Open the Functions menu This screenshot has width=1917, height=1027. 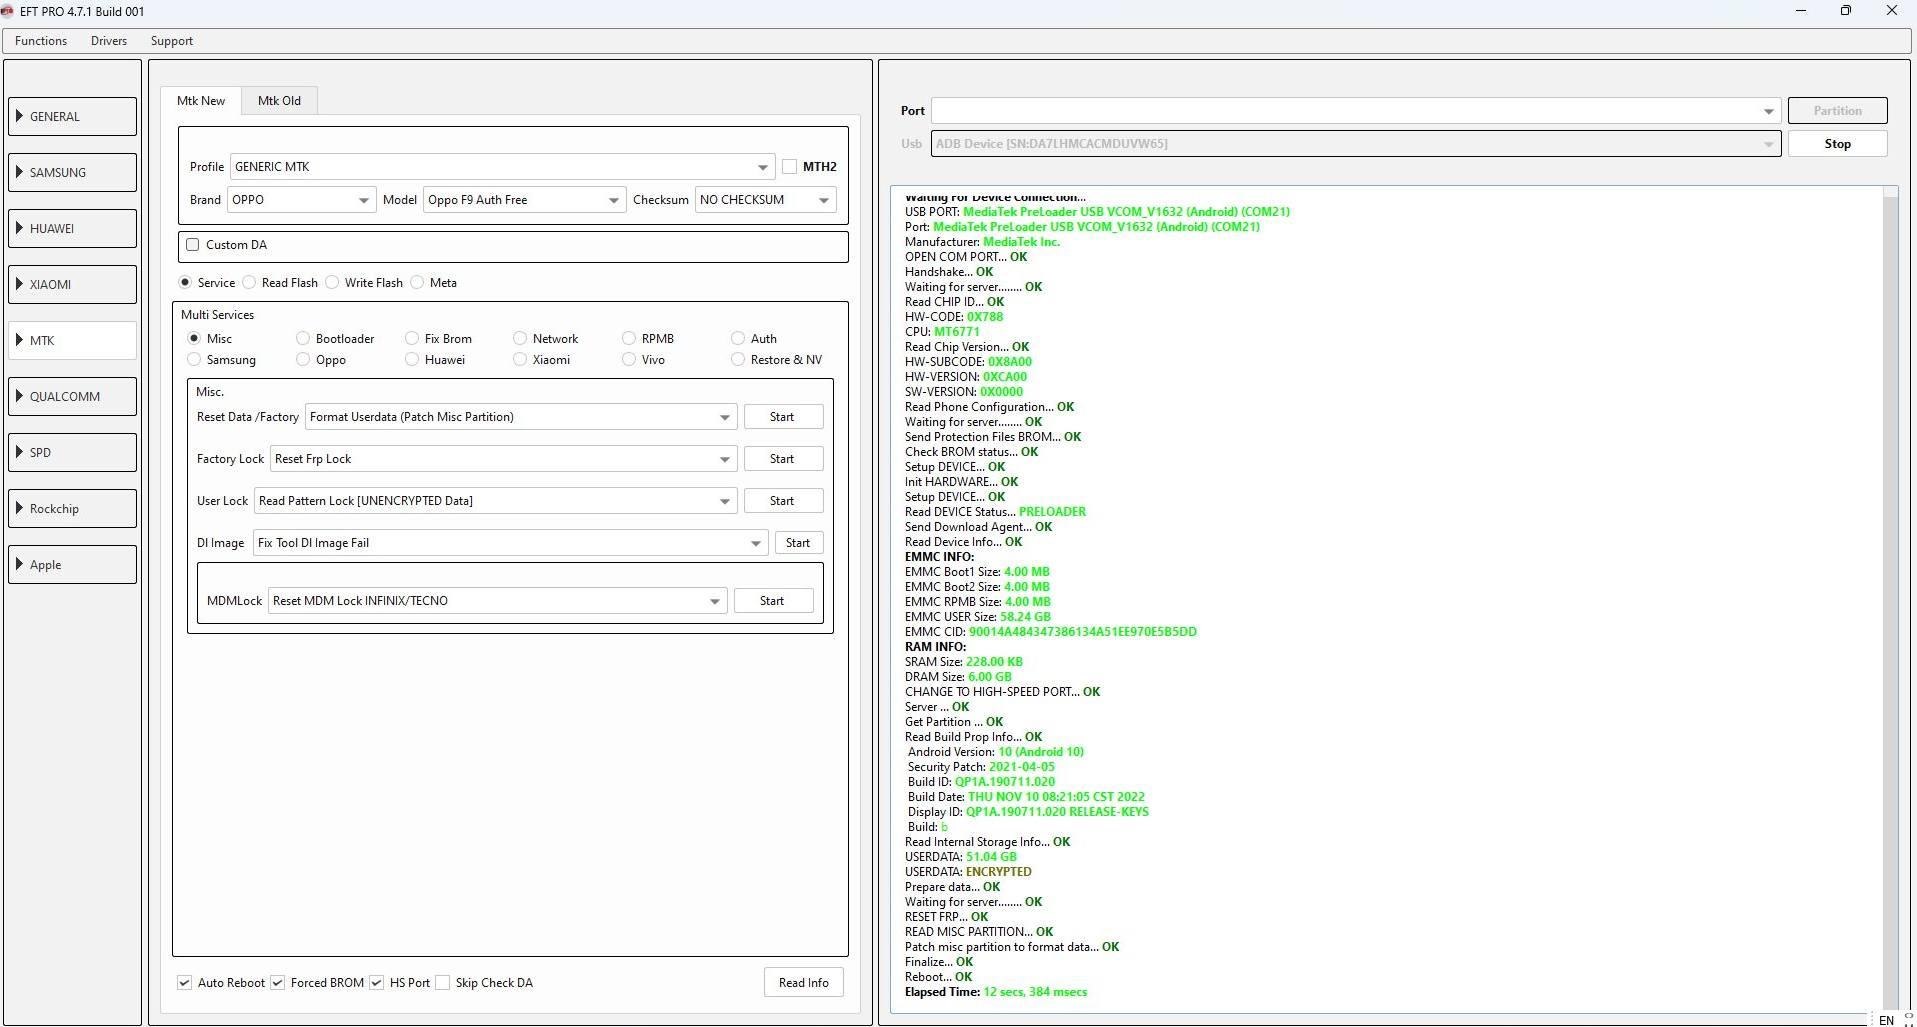pyautogui.click(x=41, y=41)
